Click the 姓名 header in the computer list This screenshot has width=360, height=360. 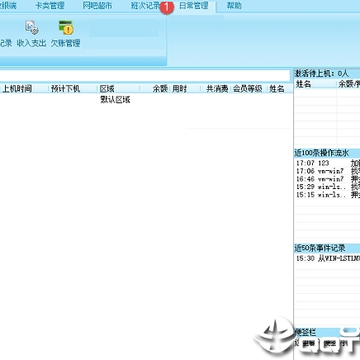(277, 89)
